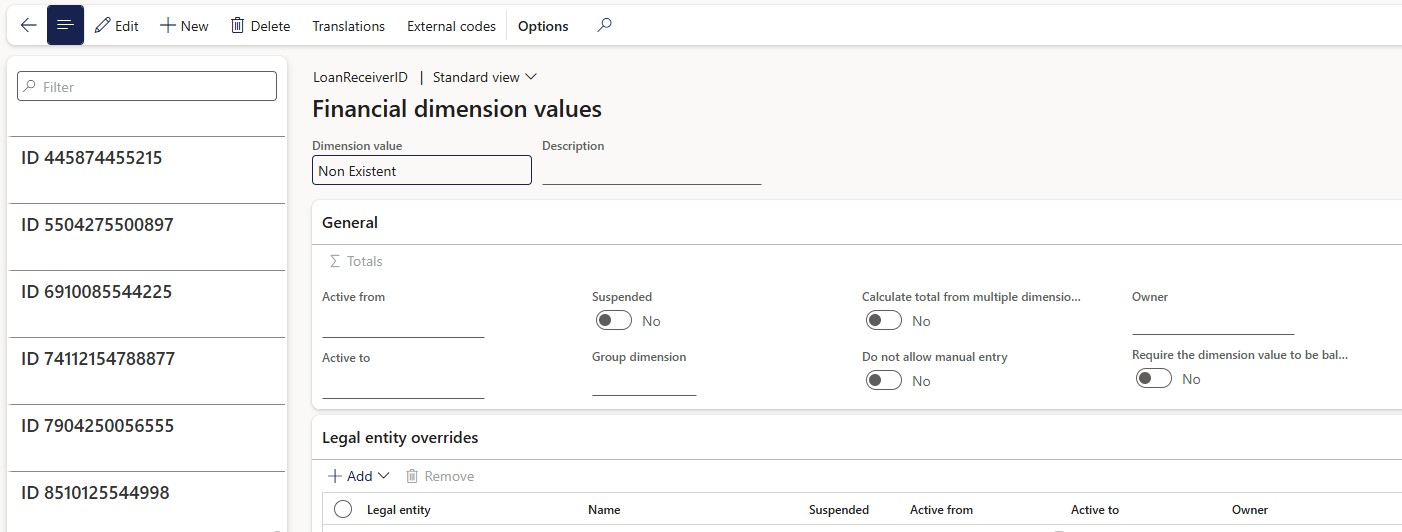Viewport: 1402px width, 532px height.
Task: Click the Filter search field
Action: point(147,86)
